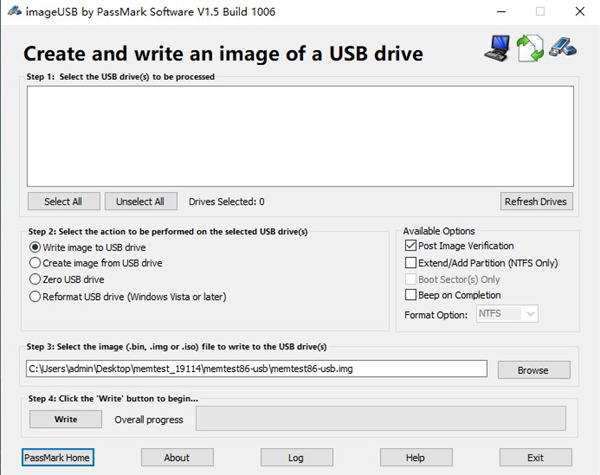Open the Log button

296,457
